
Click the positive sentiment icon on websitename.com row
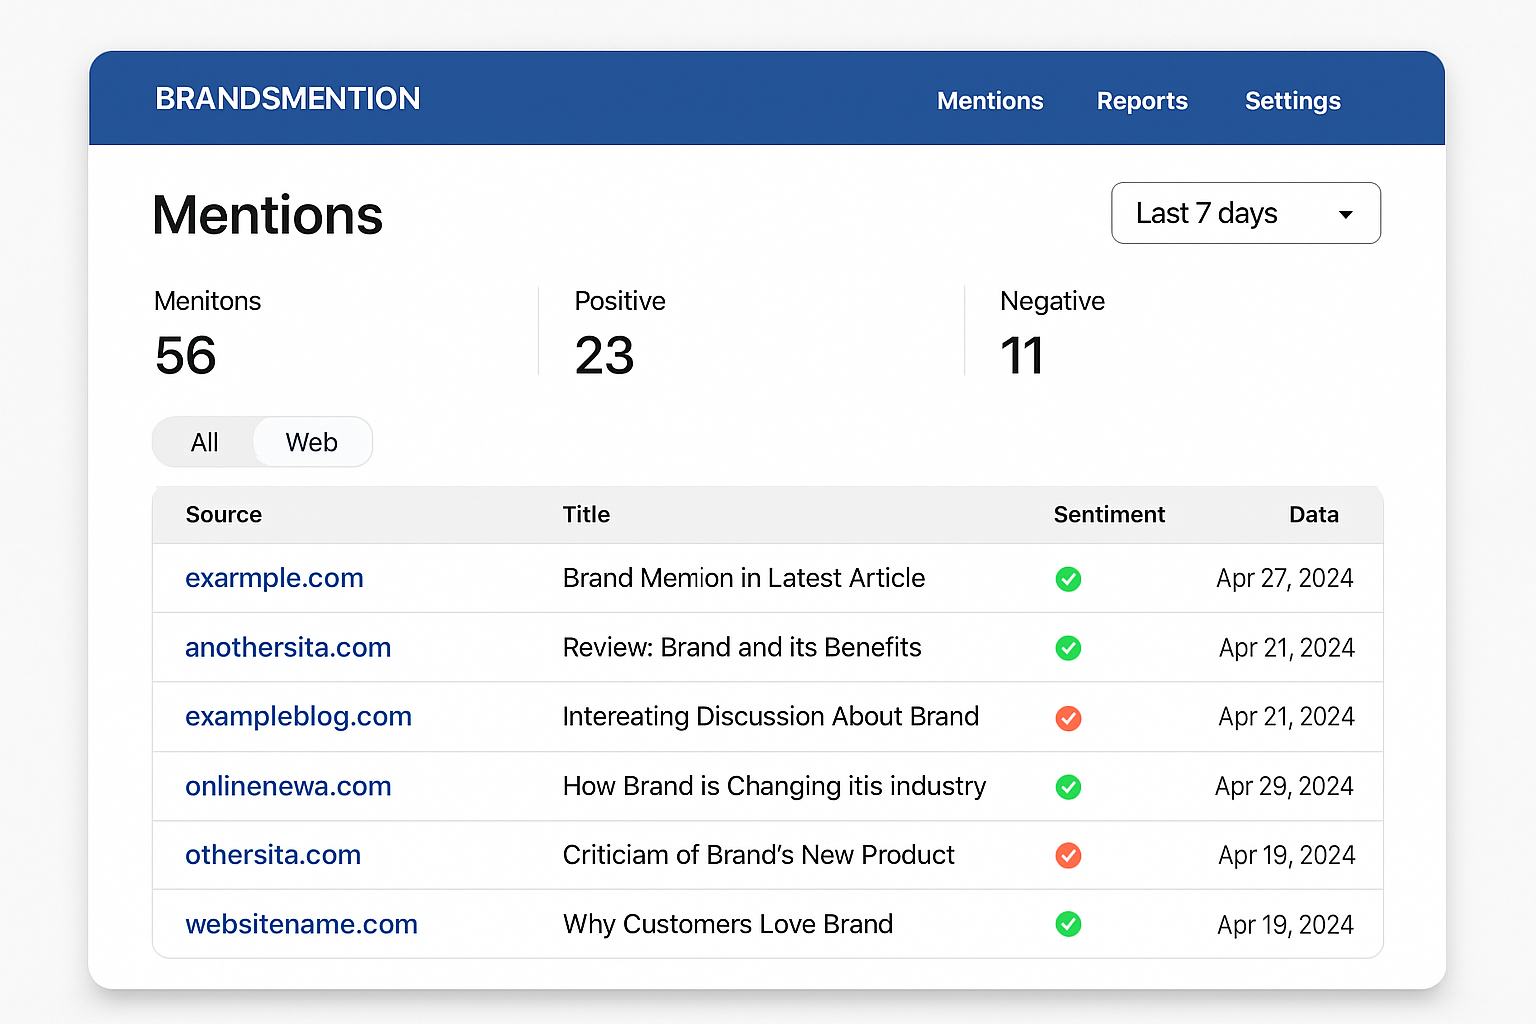[1068, 925]
